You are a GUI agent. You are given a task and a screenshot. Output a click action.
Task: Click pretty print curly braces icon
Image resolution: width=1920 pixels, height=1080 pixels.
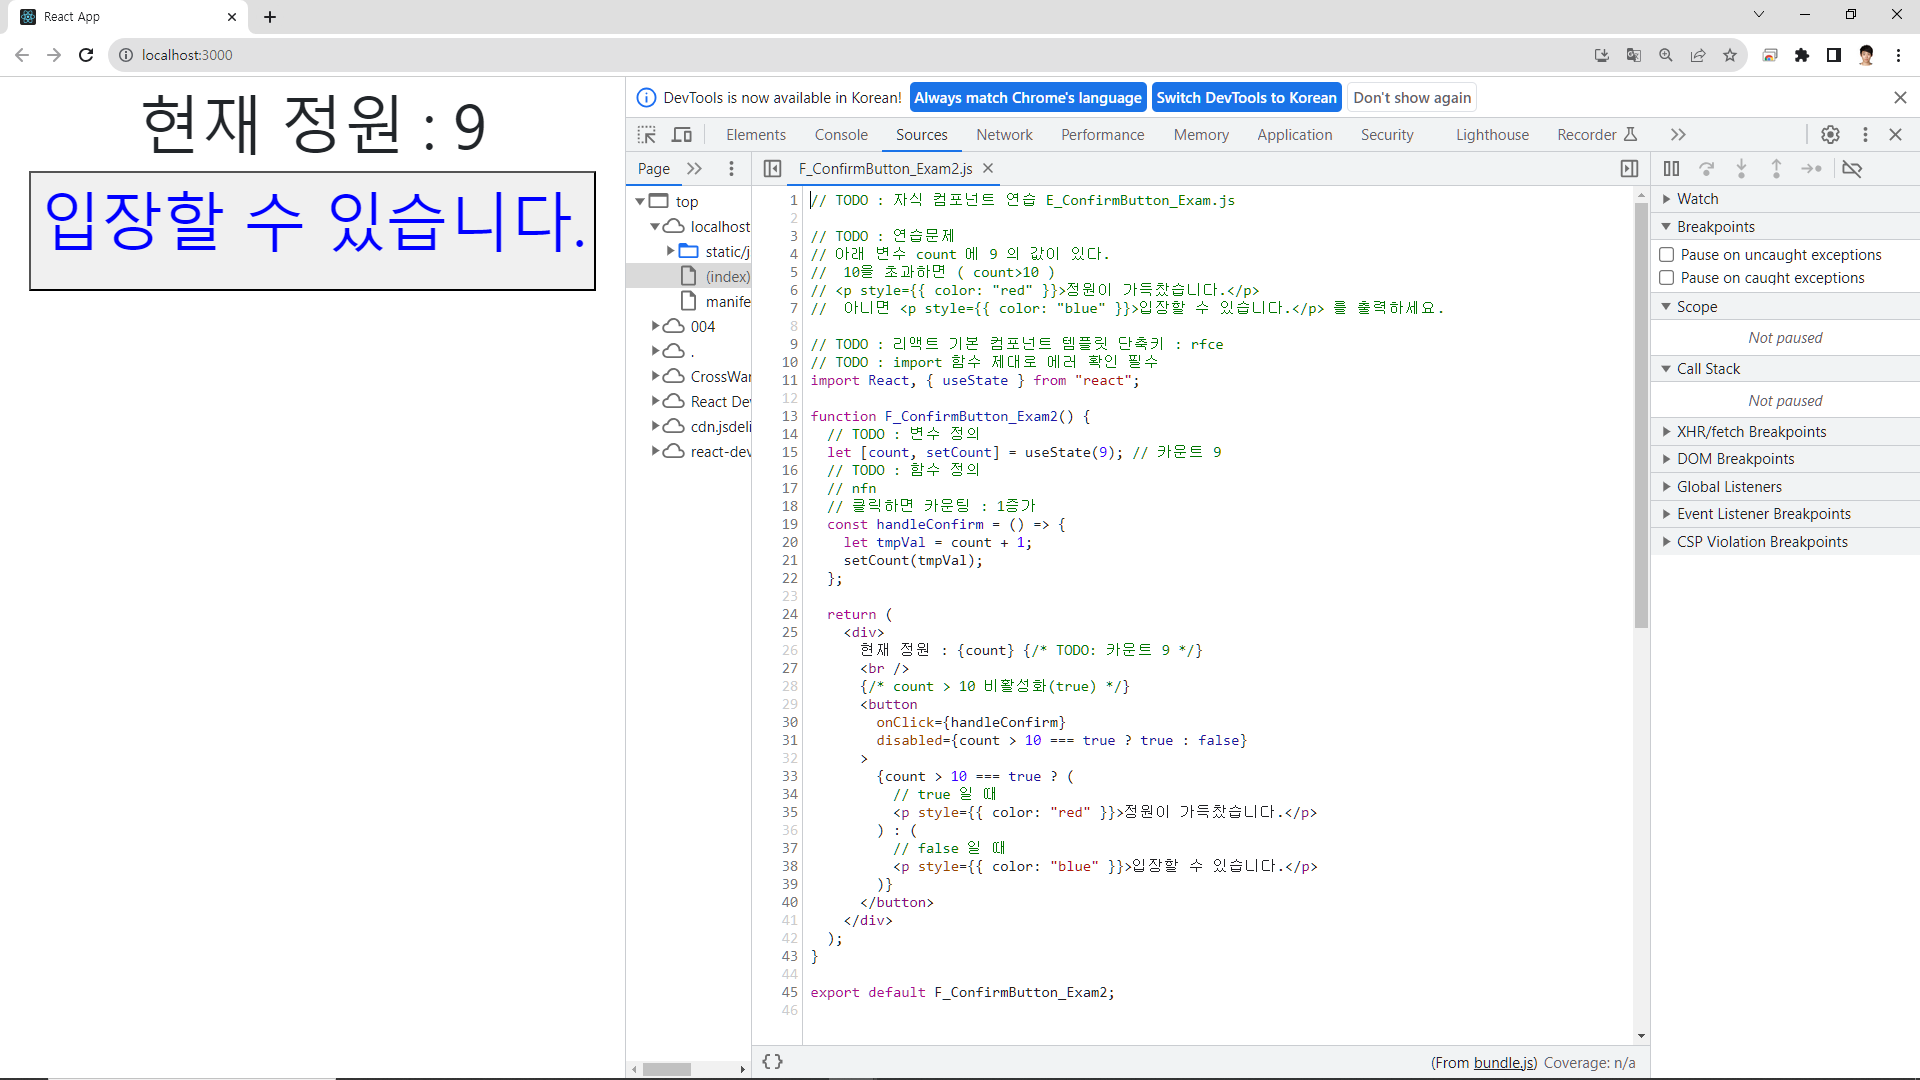772,1062
